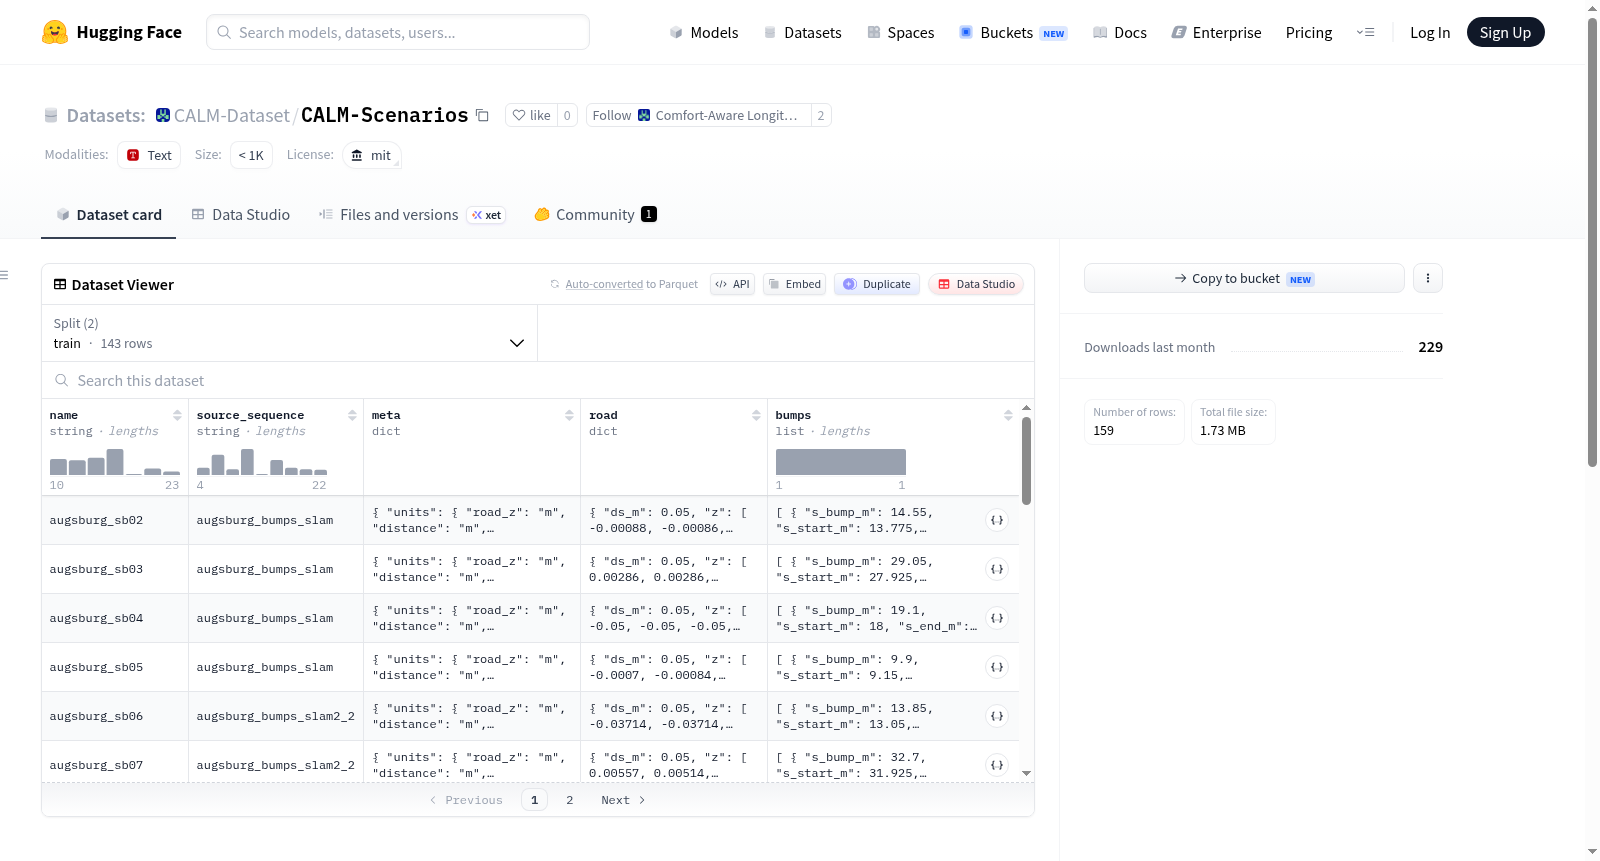The height and width of the screenshot is (861, 1600).
Task: Click the API button in Dataset Viewer
Action: pos(732,284)
